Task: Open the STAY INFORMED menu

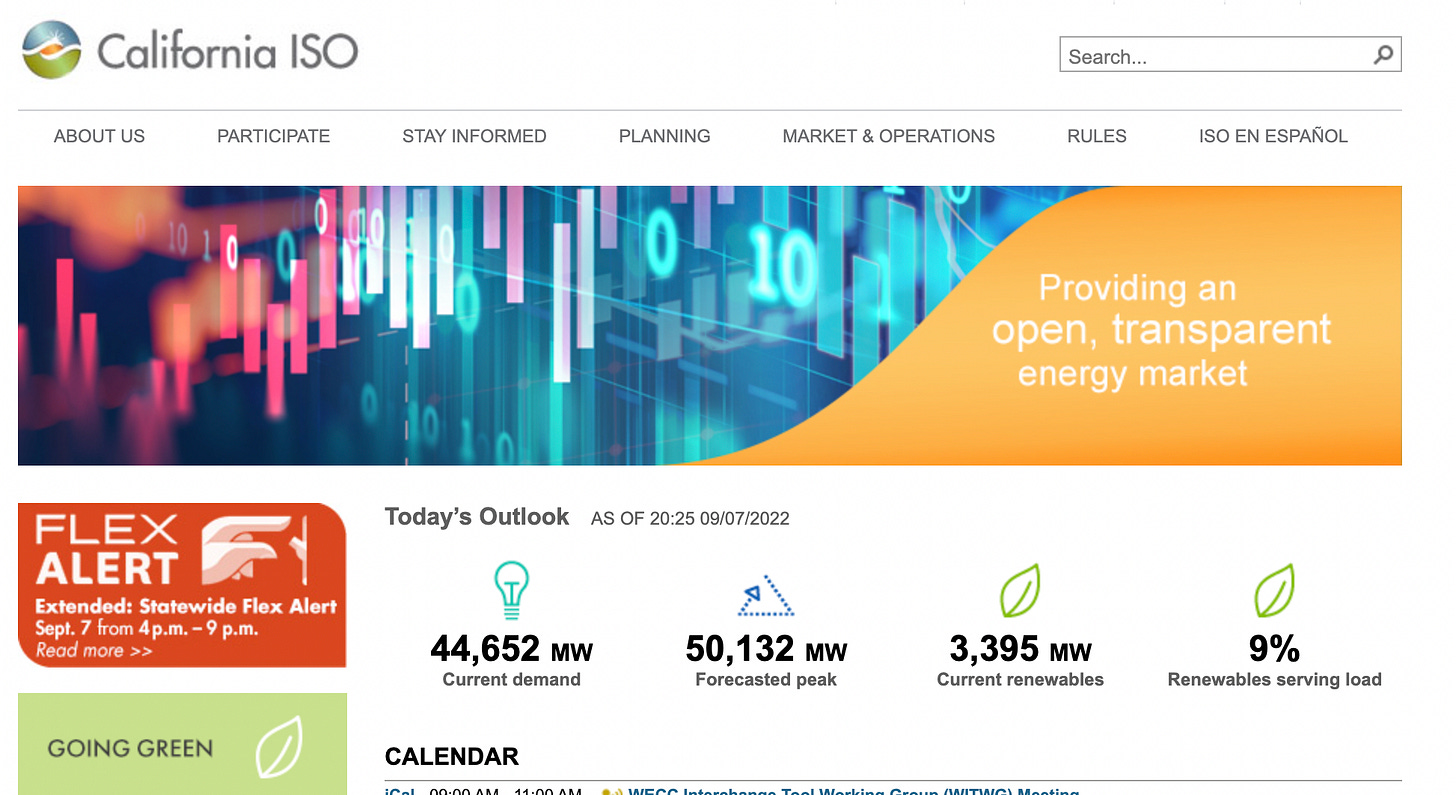Action: pos(474,136)
